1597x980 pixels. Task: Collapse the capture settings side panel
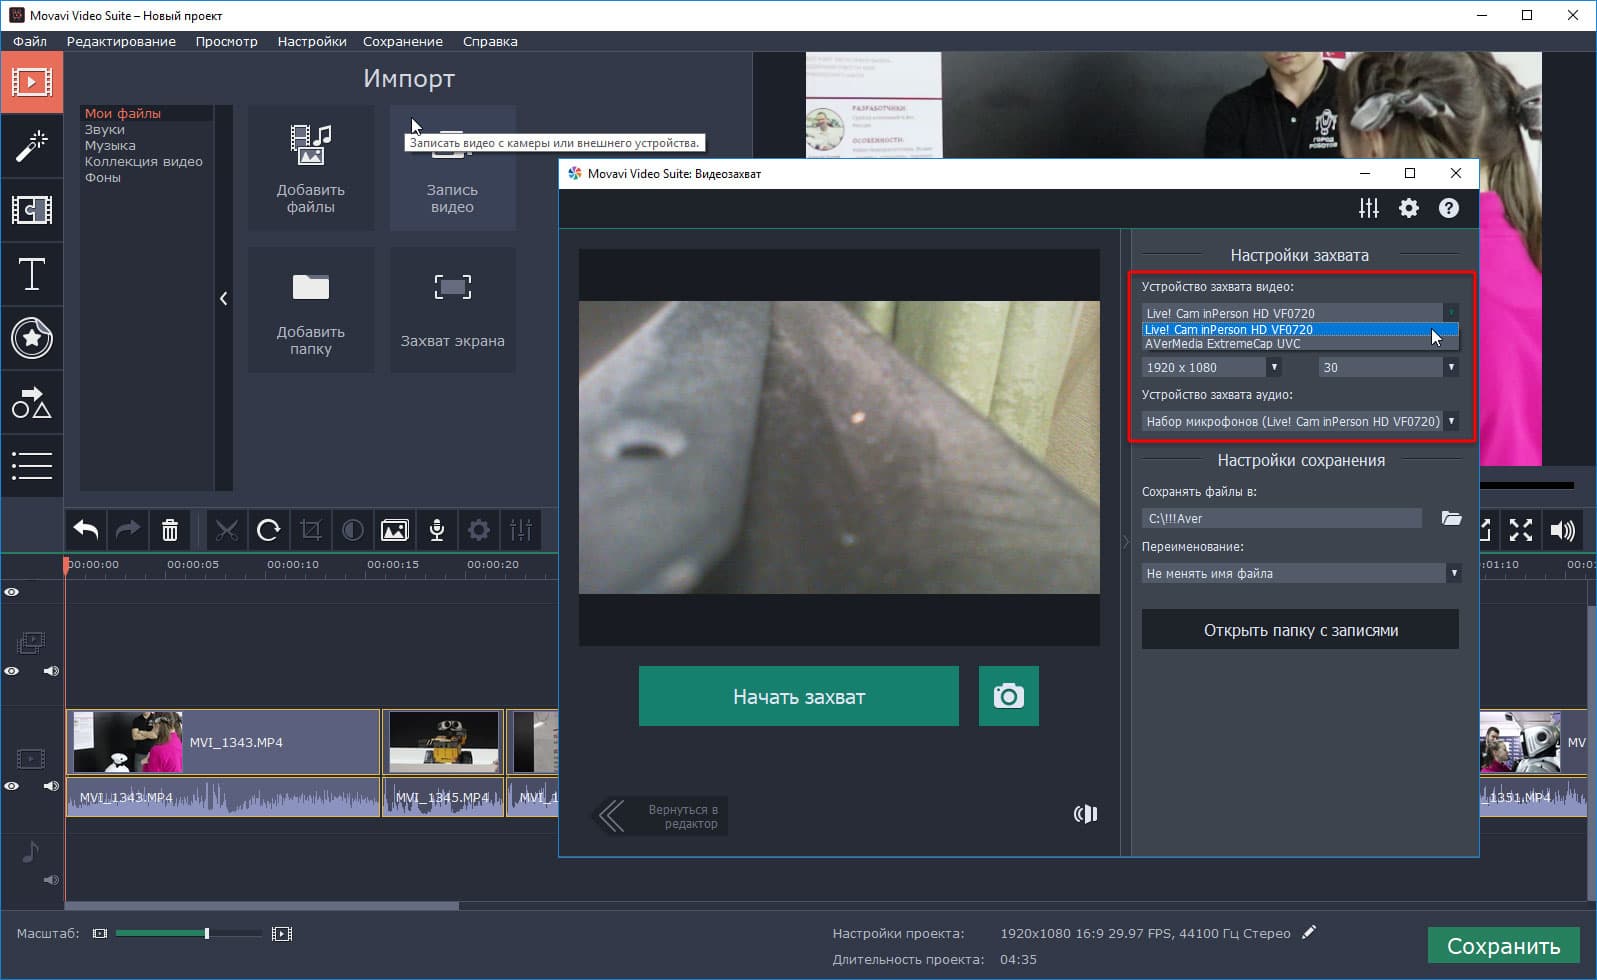(1125, 542)
